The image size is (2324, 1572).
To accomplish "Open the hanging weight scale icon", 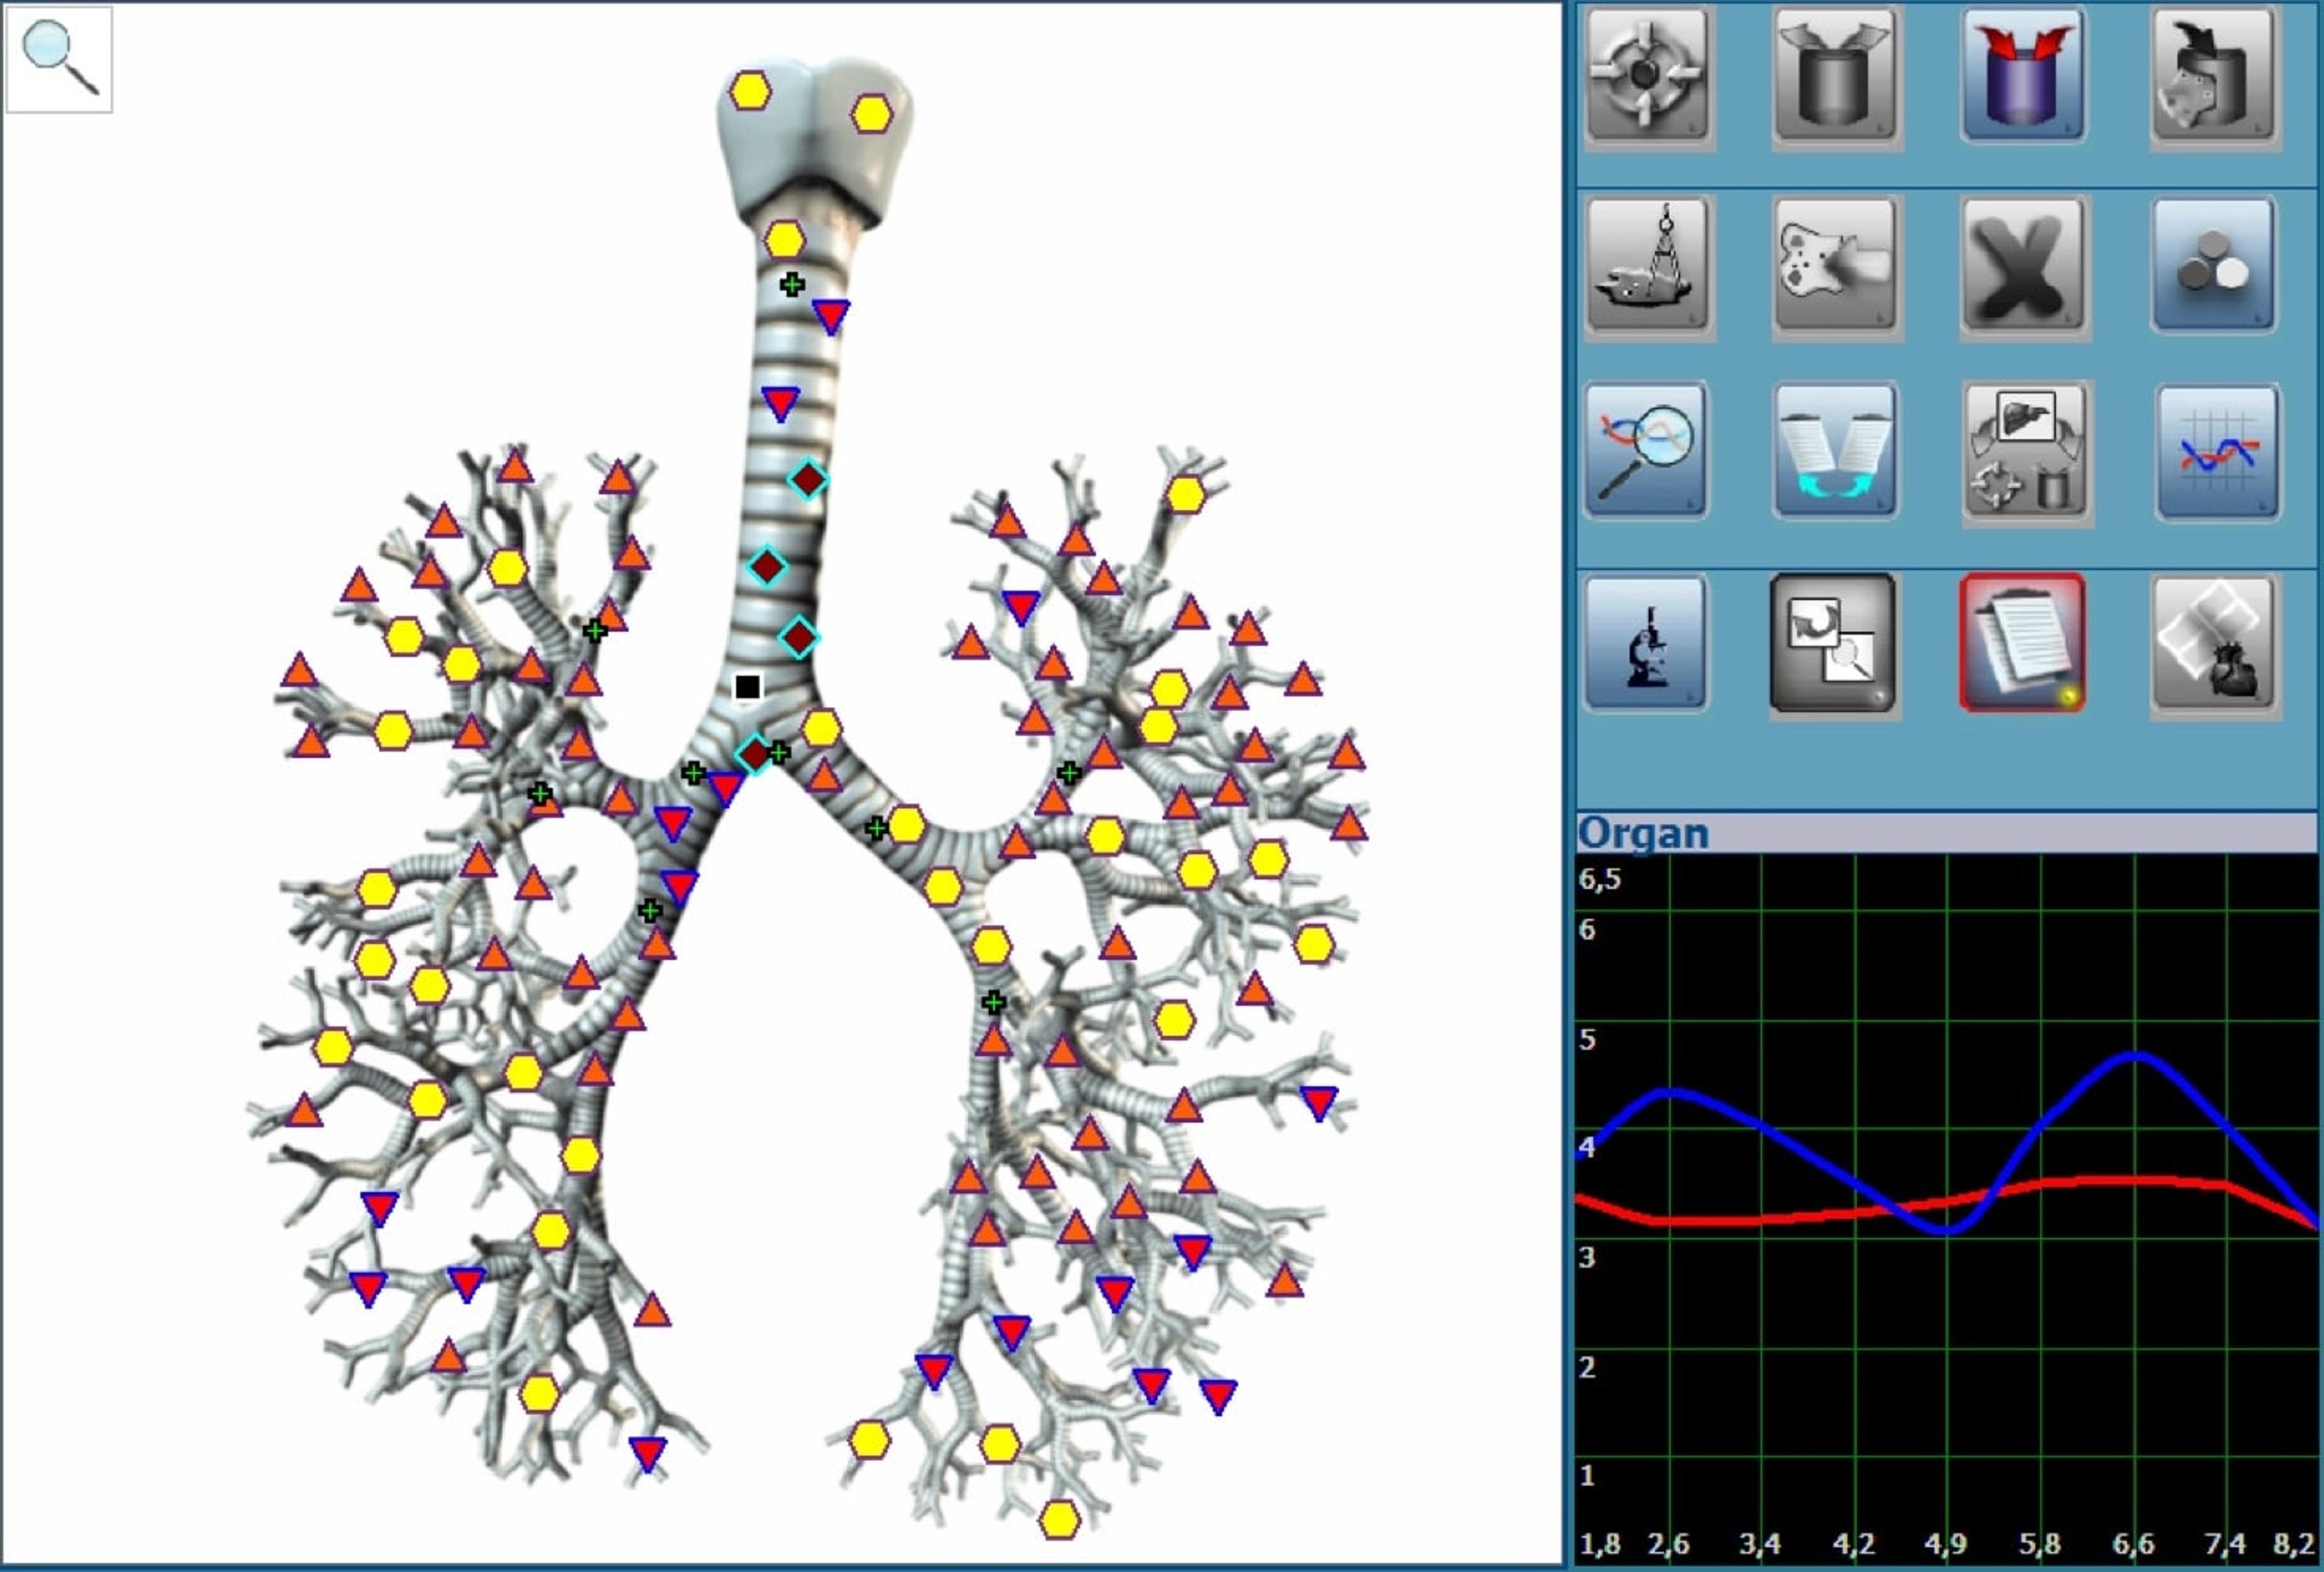I will (1646, 265).
